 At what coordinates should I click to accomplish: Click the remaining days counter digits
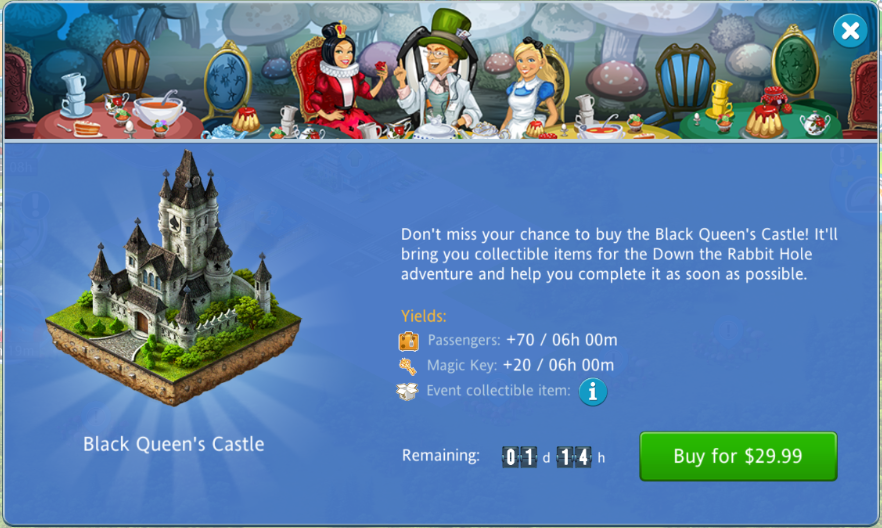[520, 457]
